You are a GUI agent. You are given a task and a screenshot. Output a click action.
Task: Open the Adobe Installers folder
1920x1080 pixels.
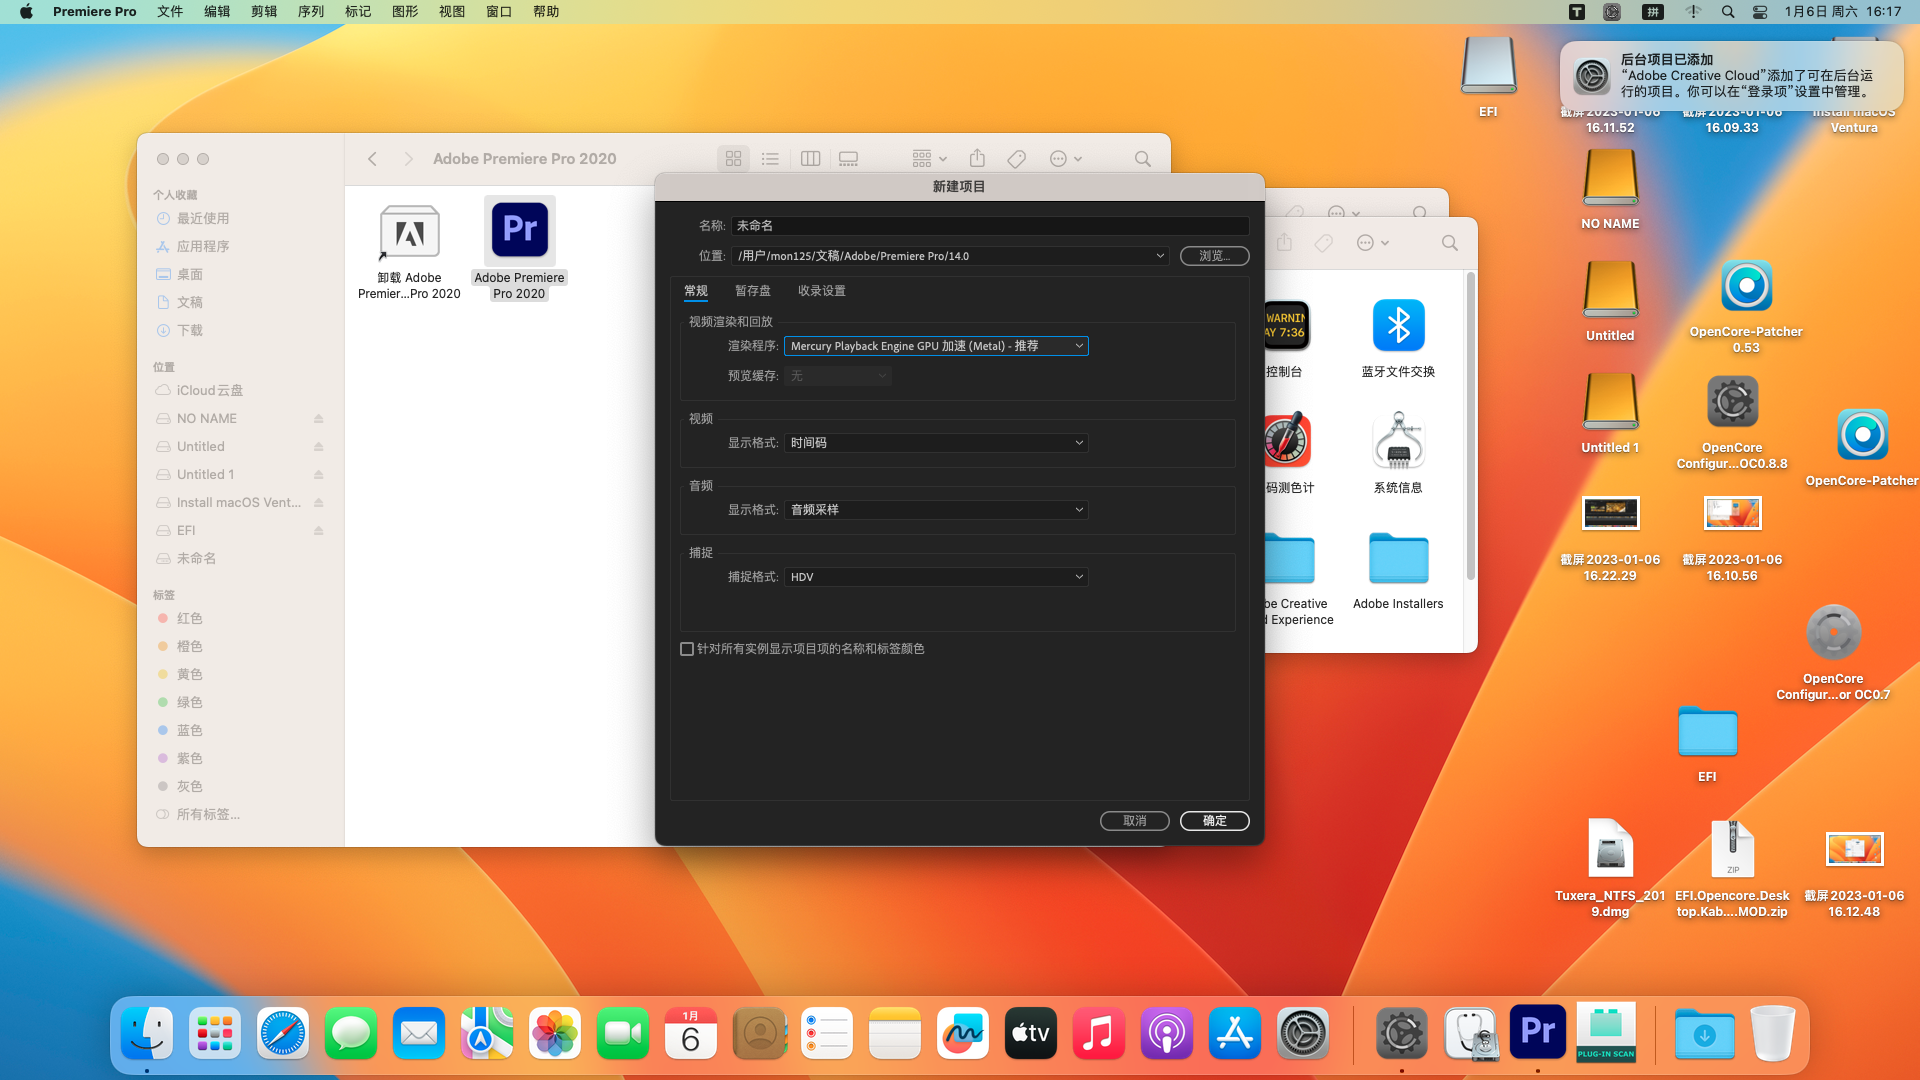pos(1398,558)
